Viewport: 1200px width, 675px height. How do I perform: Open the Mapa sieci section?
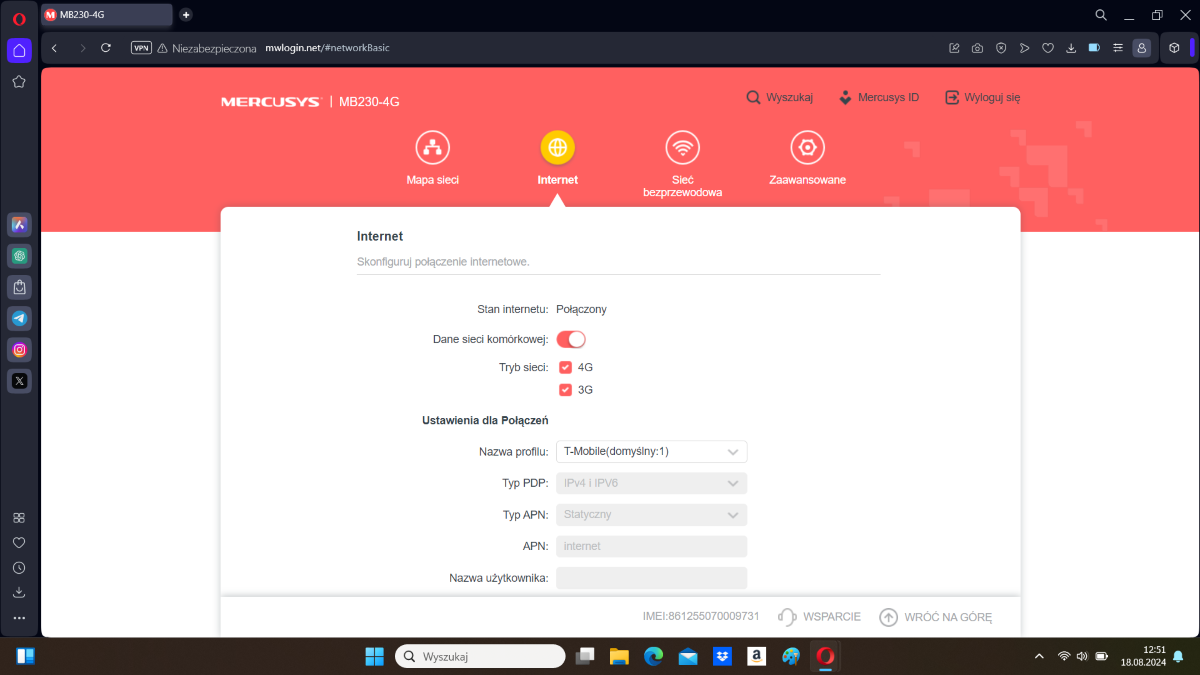click(x=432, y=158)
